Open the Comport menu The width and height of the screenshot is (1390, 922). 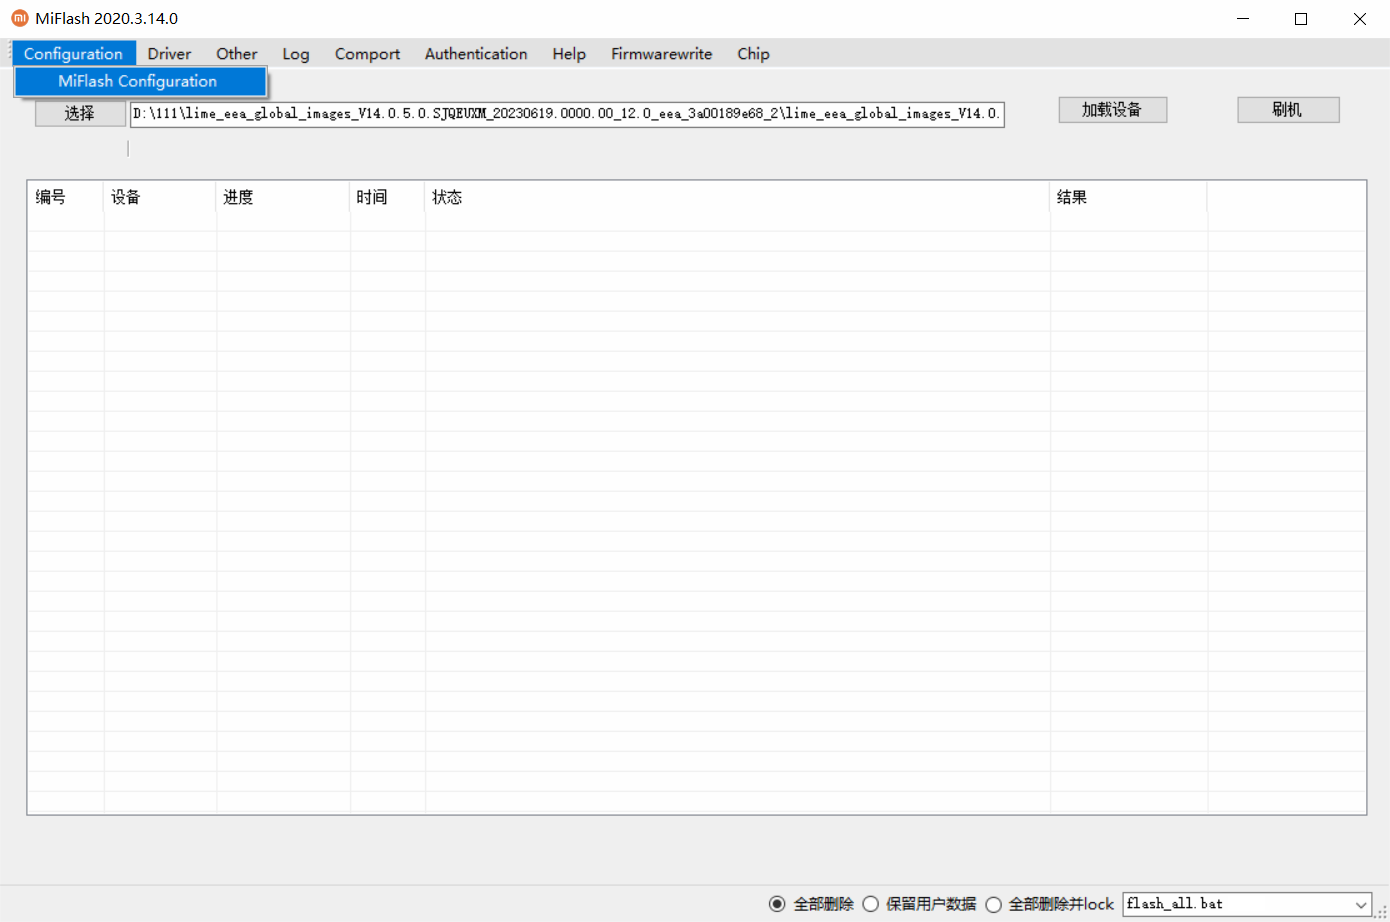[x=367, y=54]
